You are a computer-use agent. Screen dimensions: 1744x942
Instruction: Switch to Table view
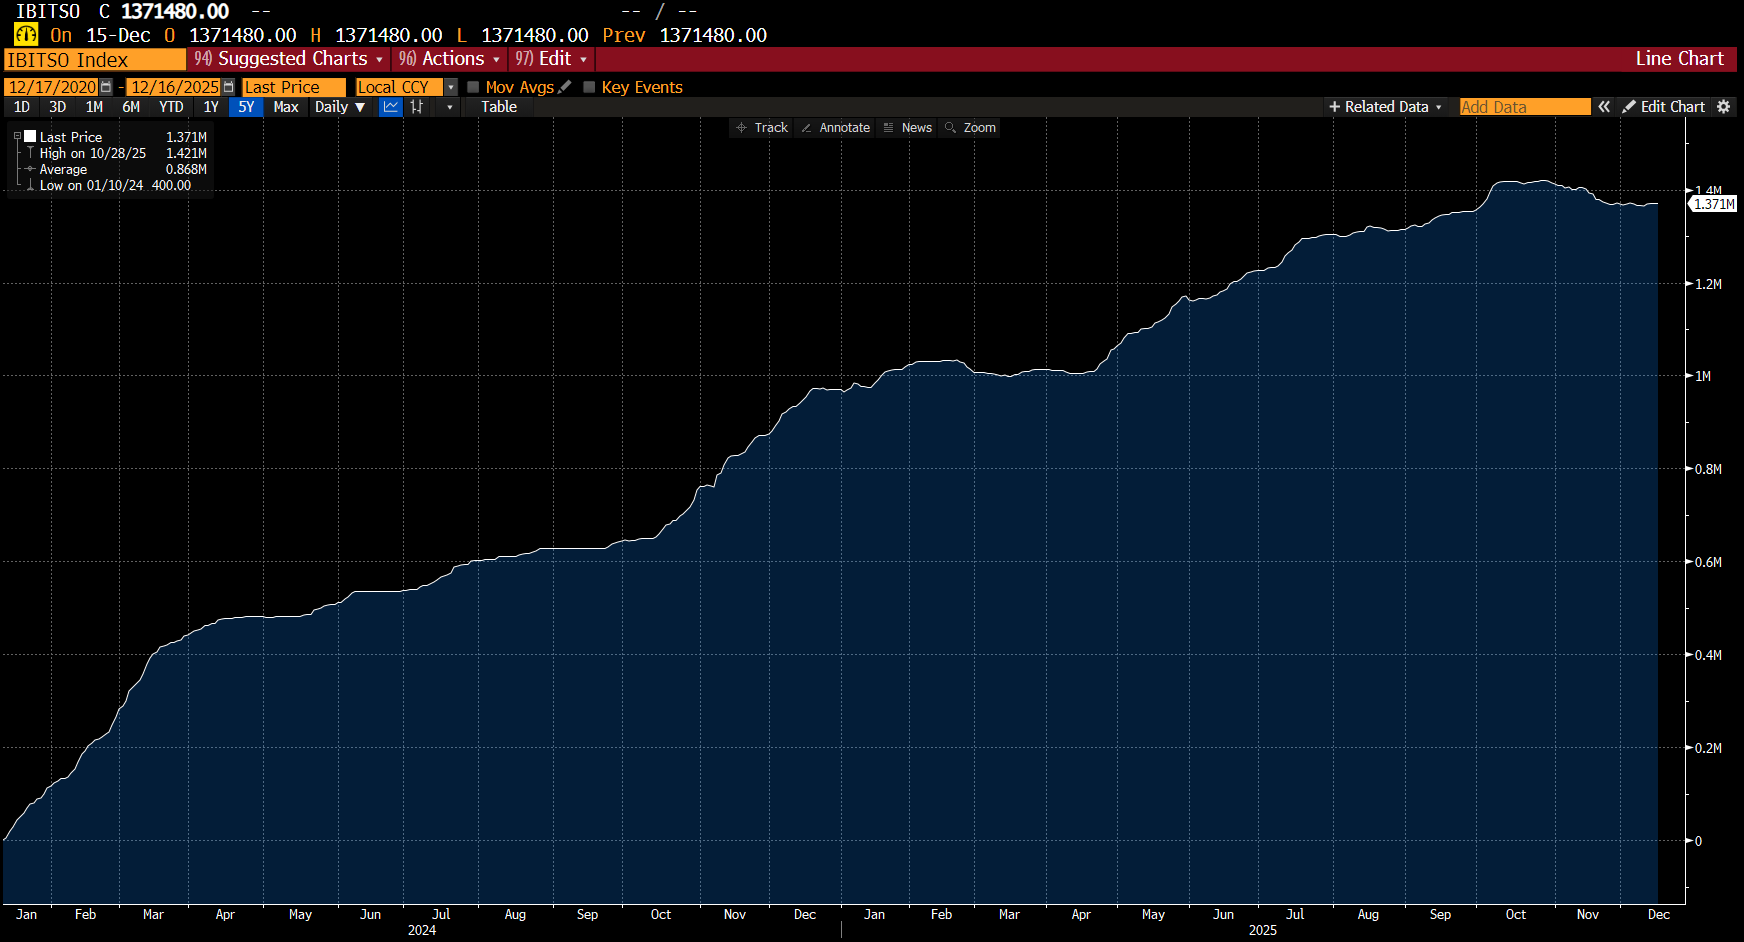pyautogui.click(x=499, y=107)
